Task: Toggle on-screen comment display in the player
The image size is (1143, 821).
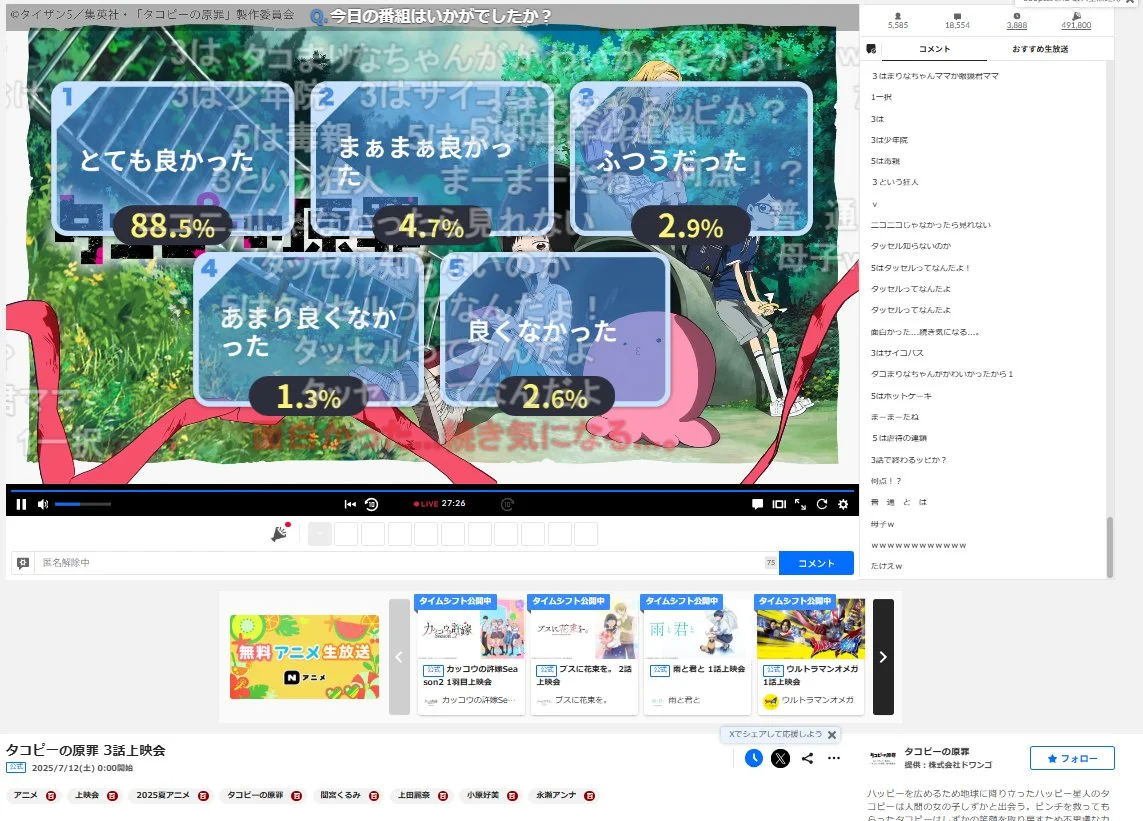Action: pos(757,504)
